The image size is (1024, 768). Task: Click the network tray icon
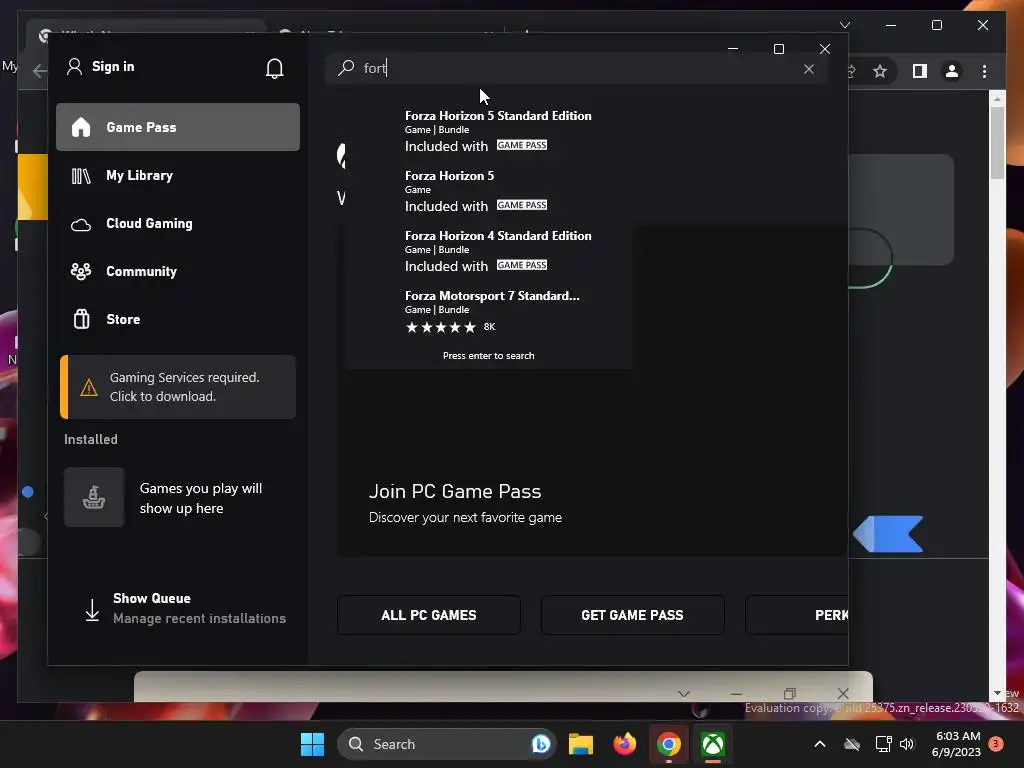pyautogui.click(x=884, y=744)
